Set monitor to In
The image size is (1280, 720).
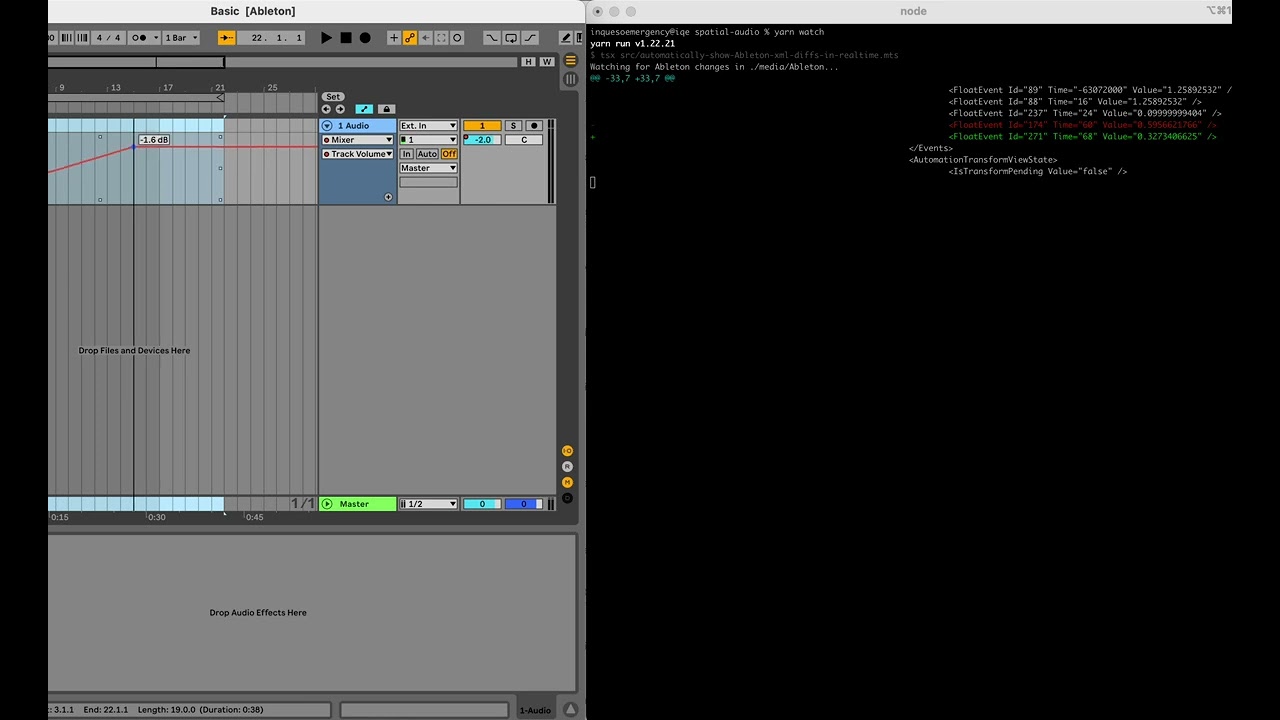[407, 154]
